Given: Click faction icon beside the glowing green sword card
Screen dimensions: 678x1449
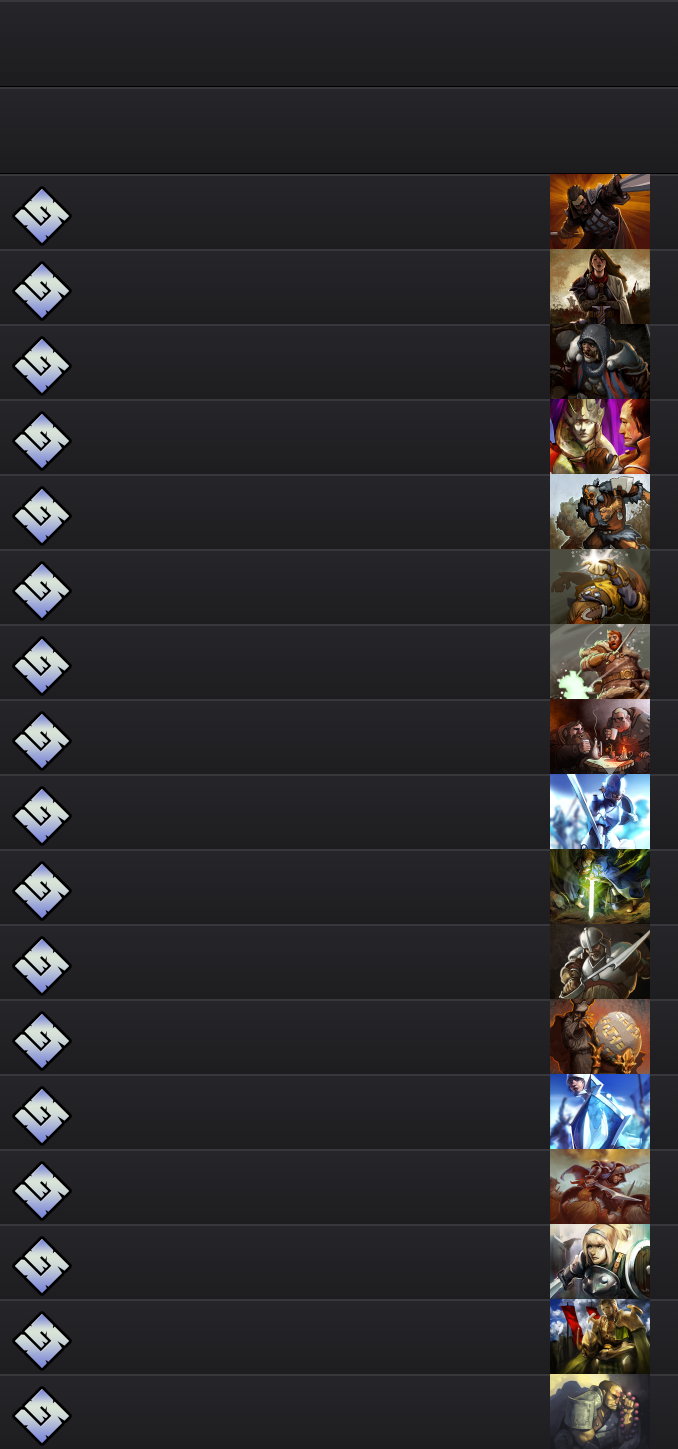Looking at the screenshot, I should point(42,891).
